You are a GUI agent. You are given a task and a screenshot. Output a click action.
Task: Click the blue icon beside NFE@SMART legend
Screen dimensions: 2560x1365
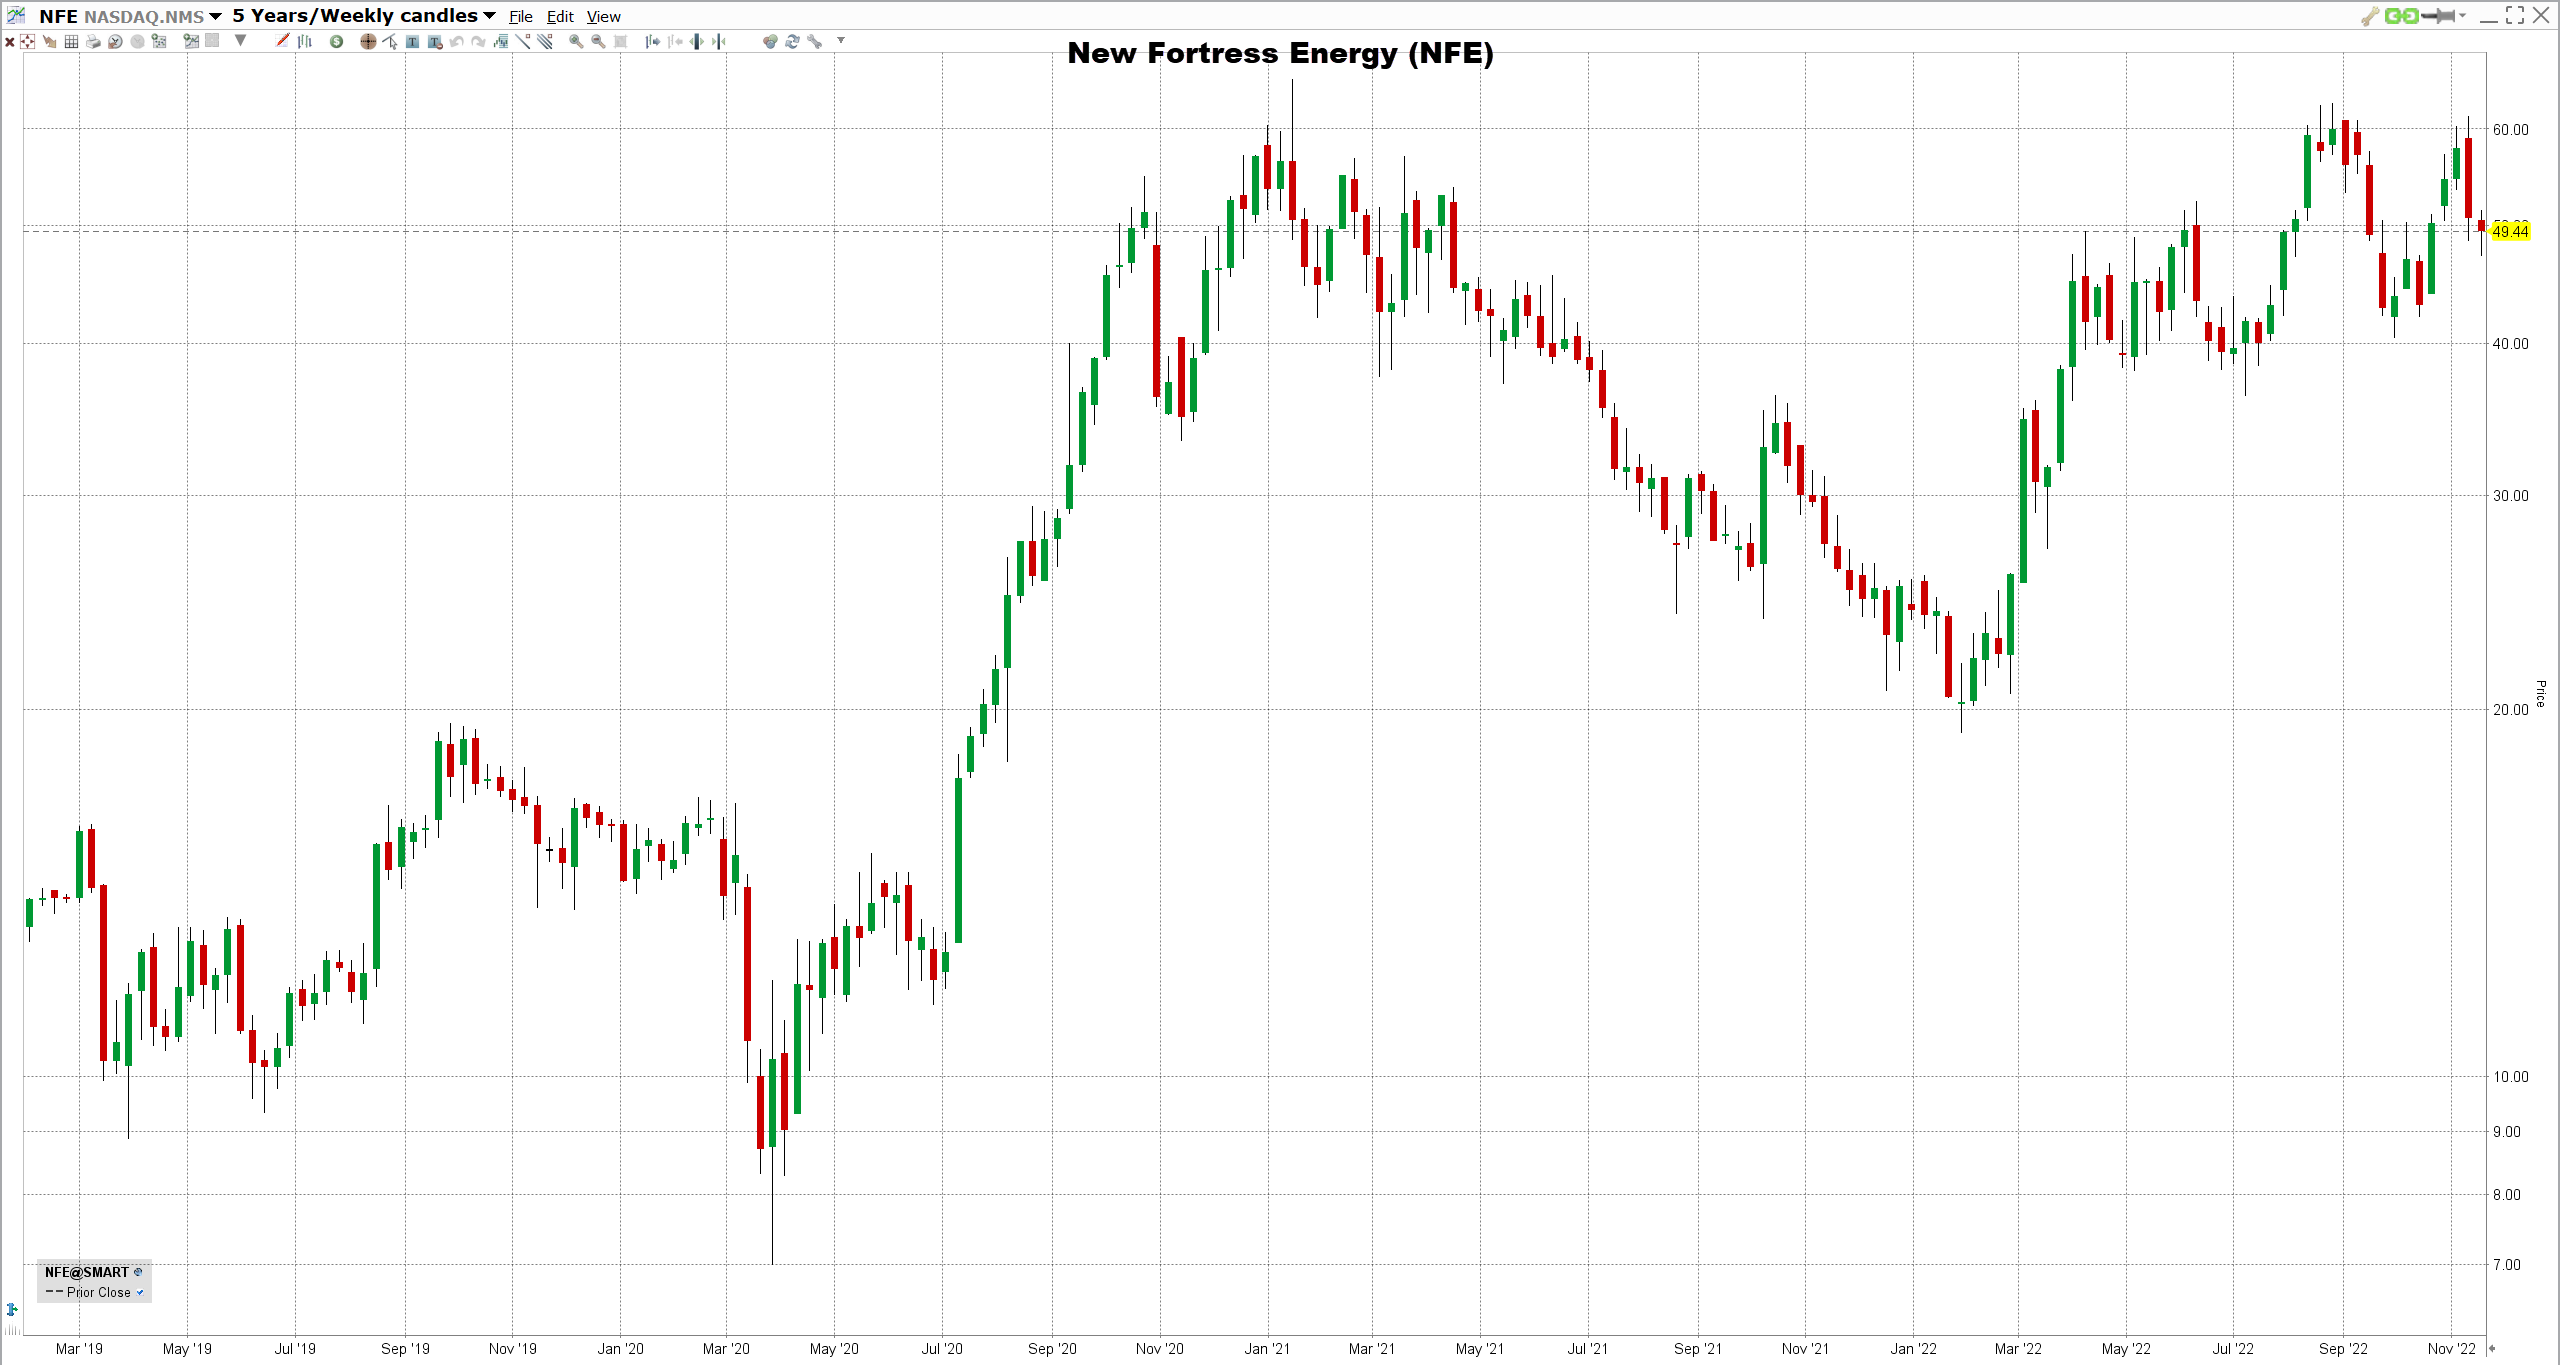[x=138, y=1272]
